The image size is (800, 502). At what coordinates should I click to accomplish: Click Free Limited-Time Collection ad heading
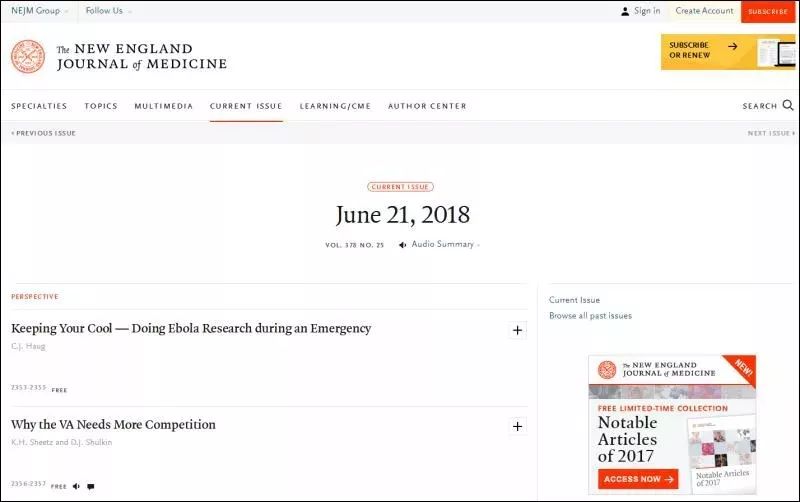[663, 409]
